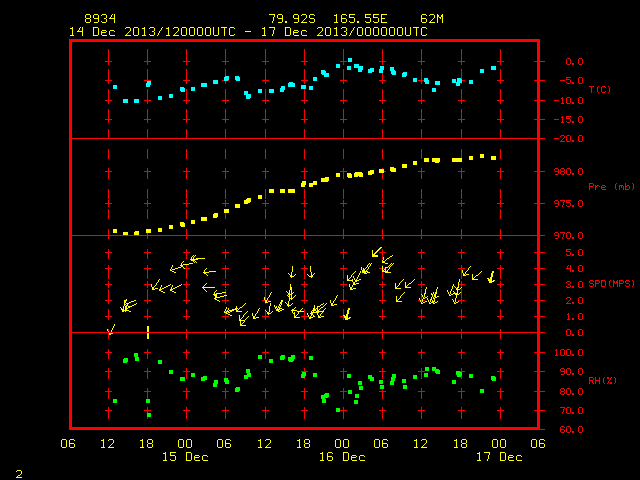Select the 980.0 pressure tick value
The image size is (640, 480).
pos(569,172)
